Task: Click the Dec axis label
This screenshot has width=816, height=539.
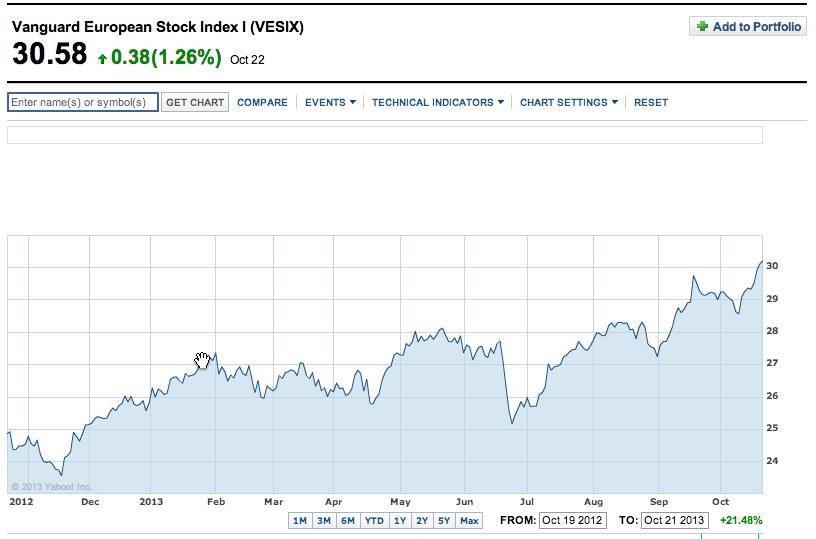Action: pyautogui.click(x=90, y=502)
